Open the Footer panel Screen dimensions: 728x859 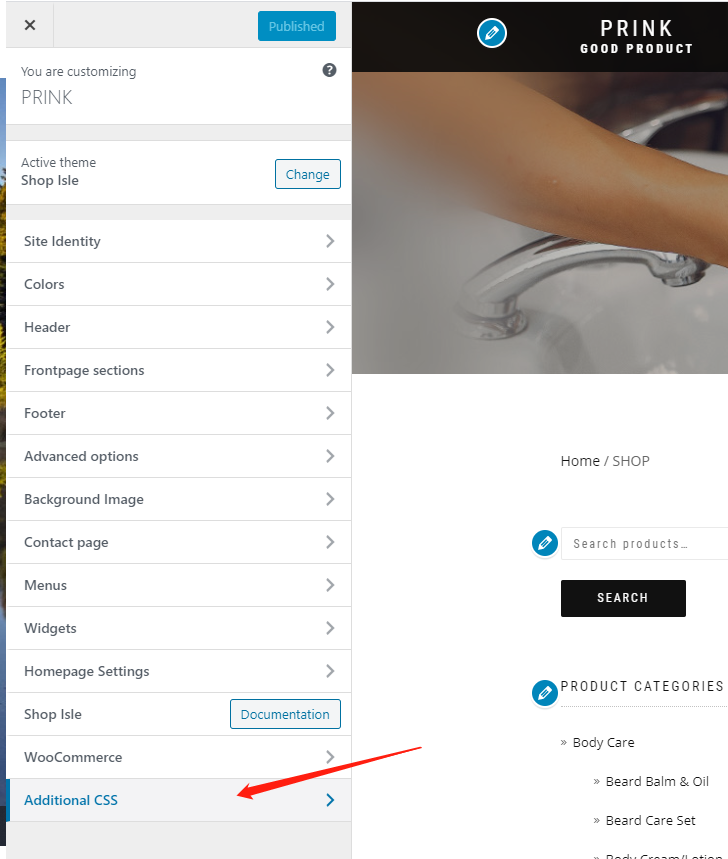[179, 413]
